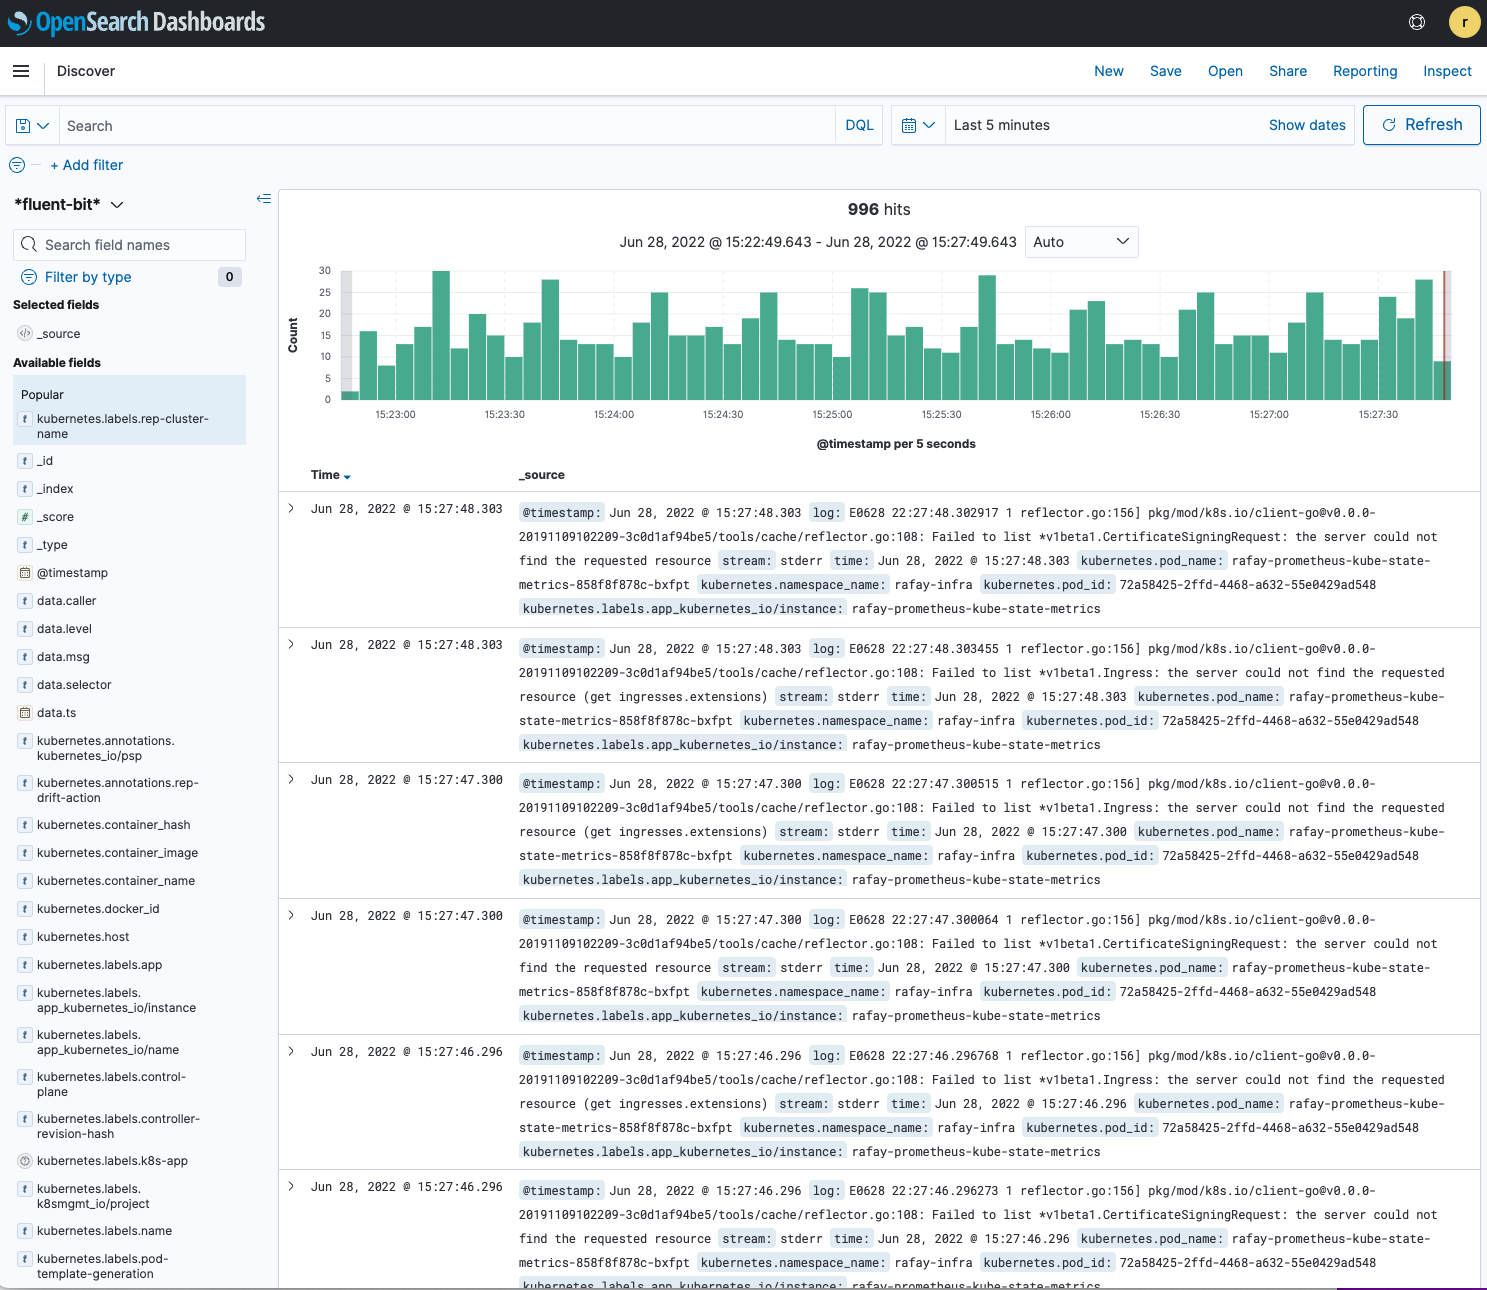Click Share in top menu
Viewport: 1487px width, 1290px height.
coord(1288,71)
